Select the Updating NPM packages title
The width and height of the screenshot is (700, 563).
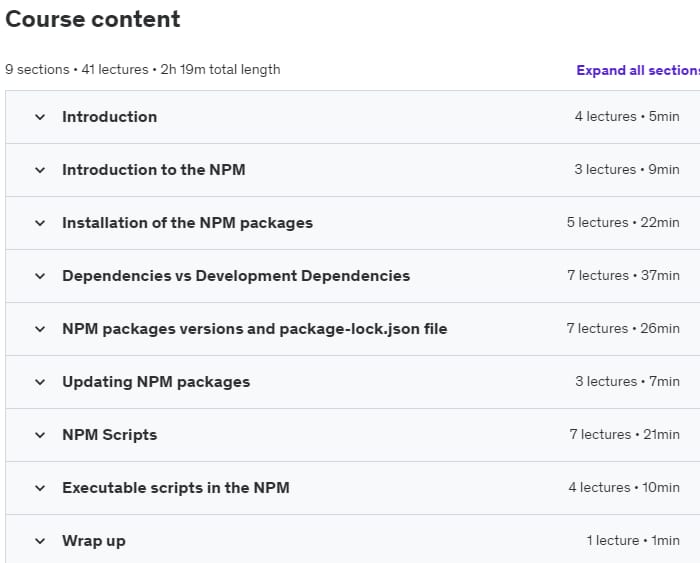156,382
